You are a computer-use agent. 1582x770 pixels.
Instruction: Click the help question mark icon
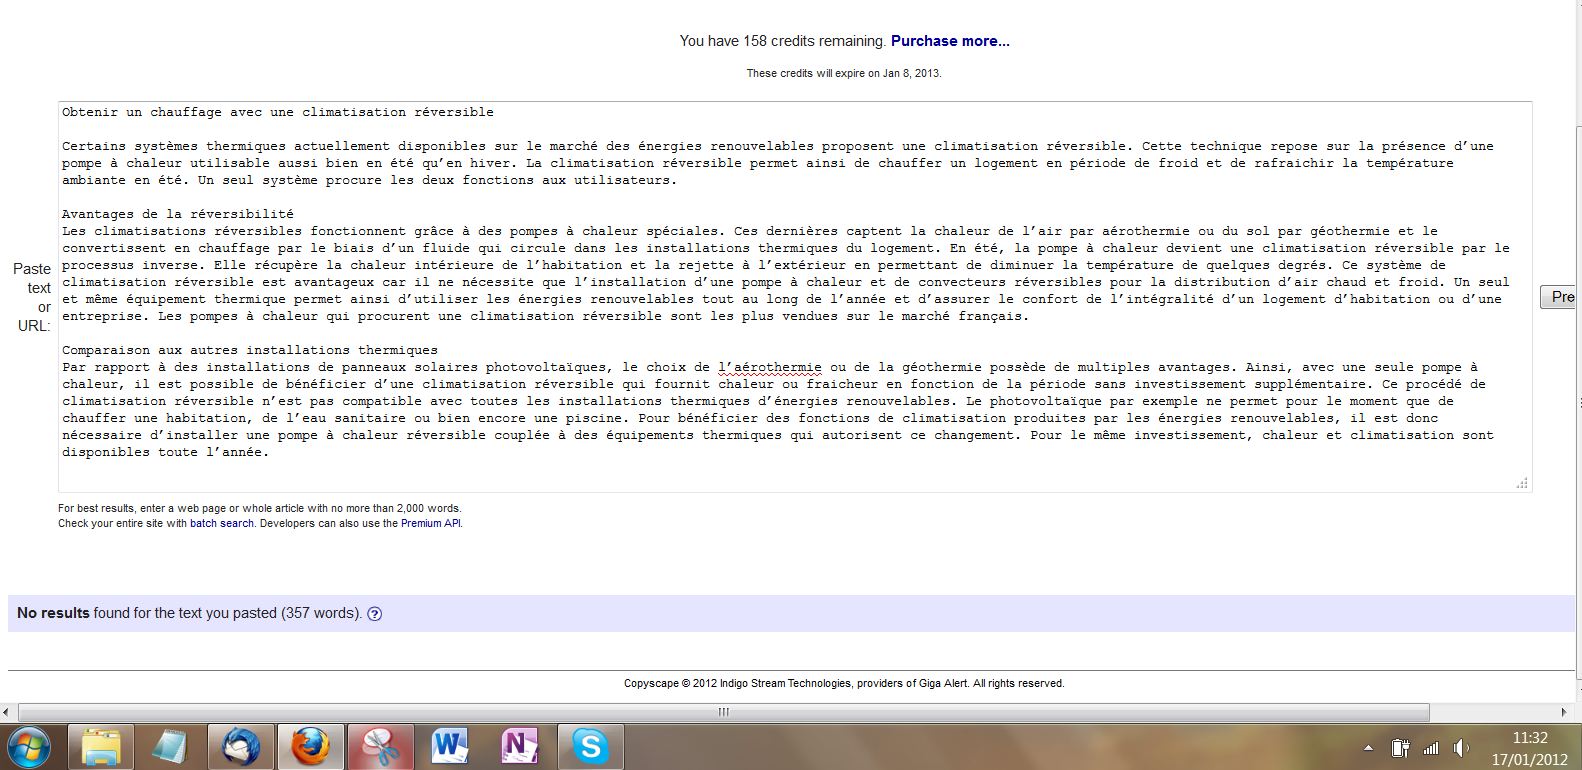pyautogui.click(x=375, y=614)
